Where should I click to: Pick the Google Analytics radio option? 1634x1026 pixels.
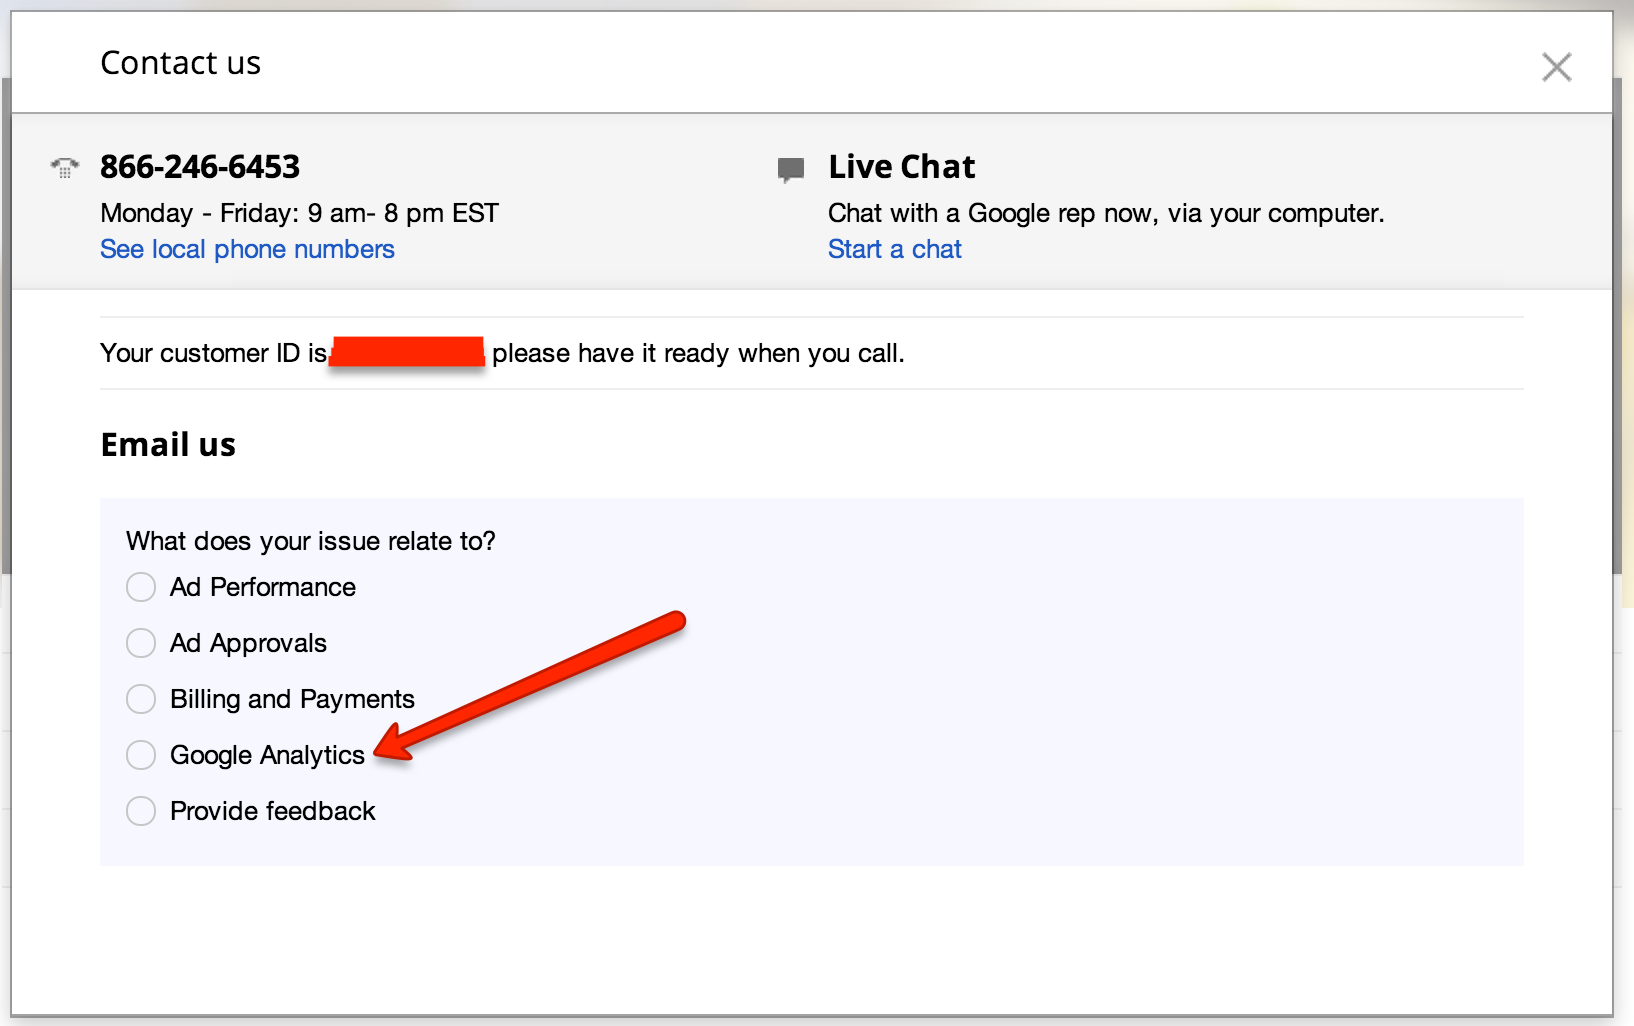(141, 755)
